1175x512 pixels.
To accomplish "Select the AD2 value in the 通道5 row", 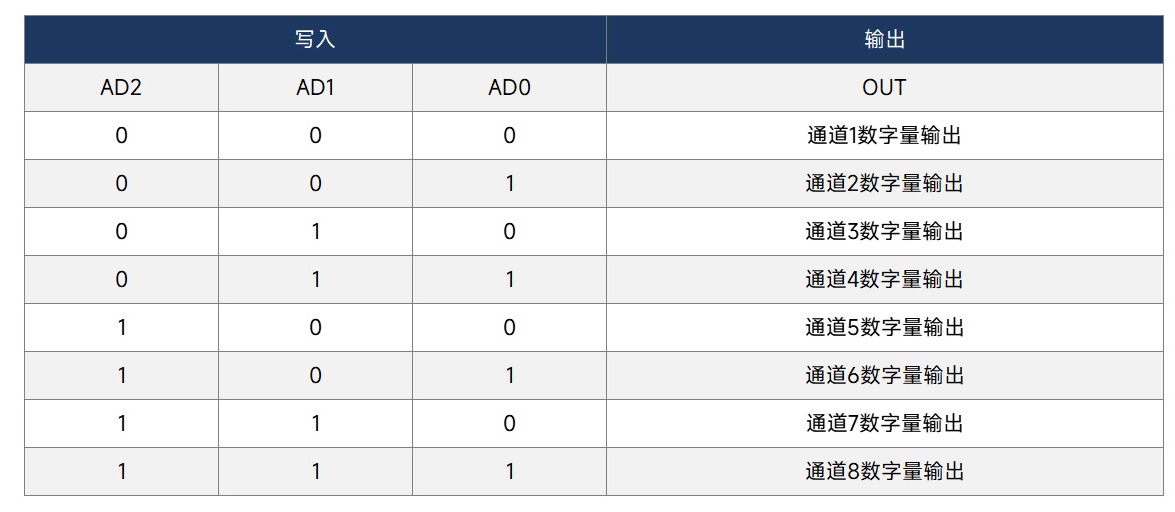I will coord(121,328).
